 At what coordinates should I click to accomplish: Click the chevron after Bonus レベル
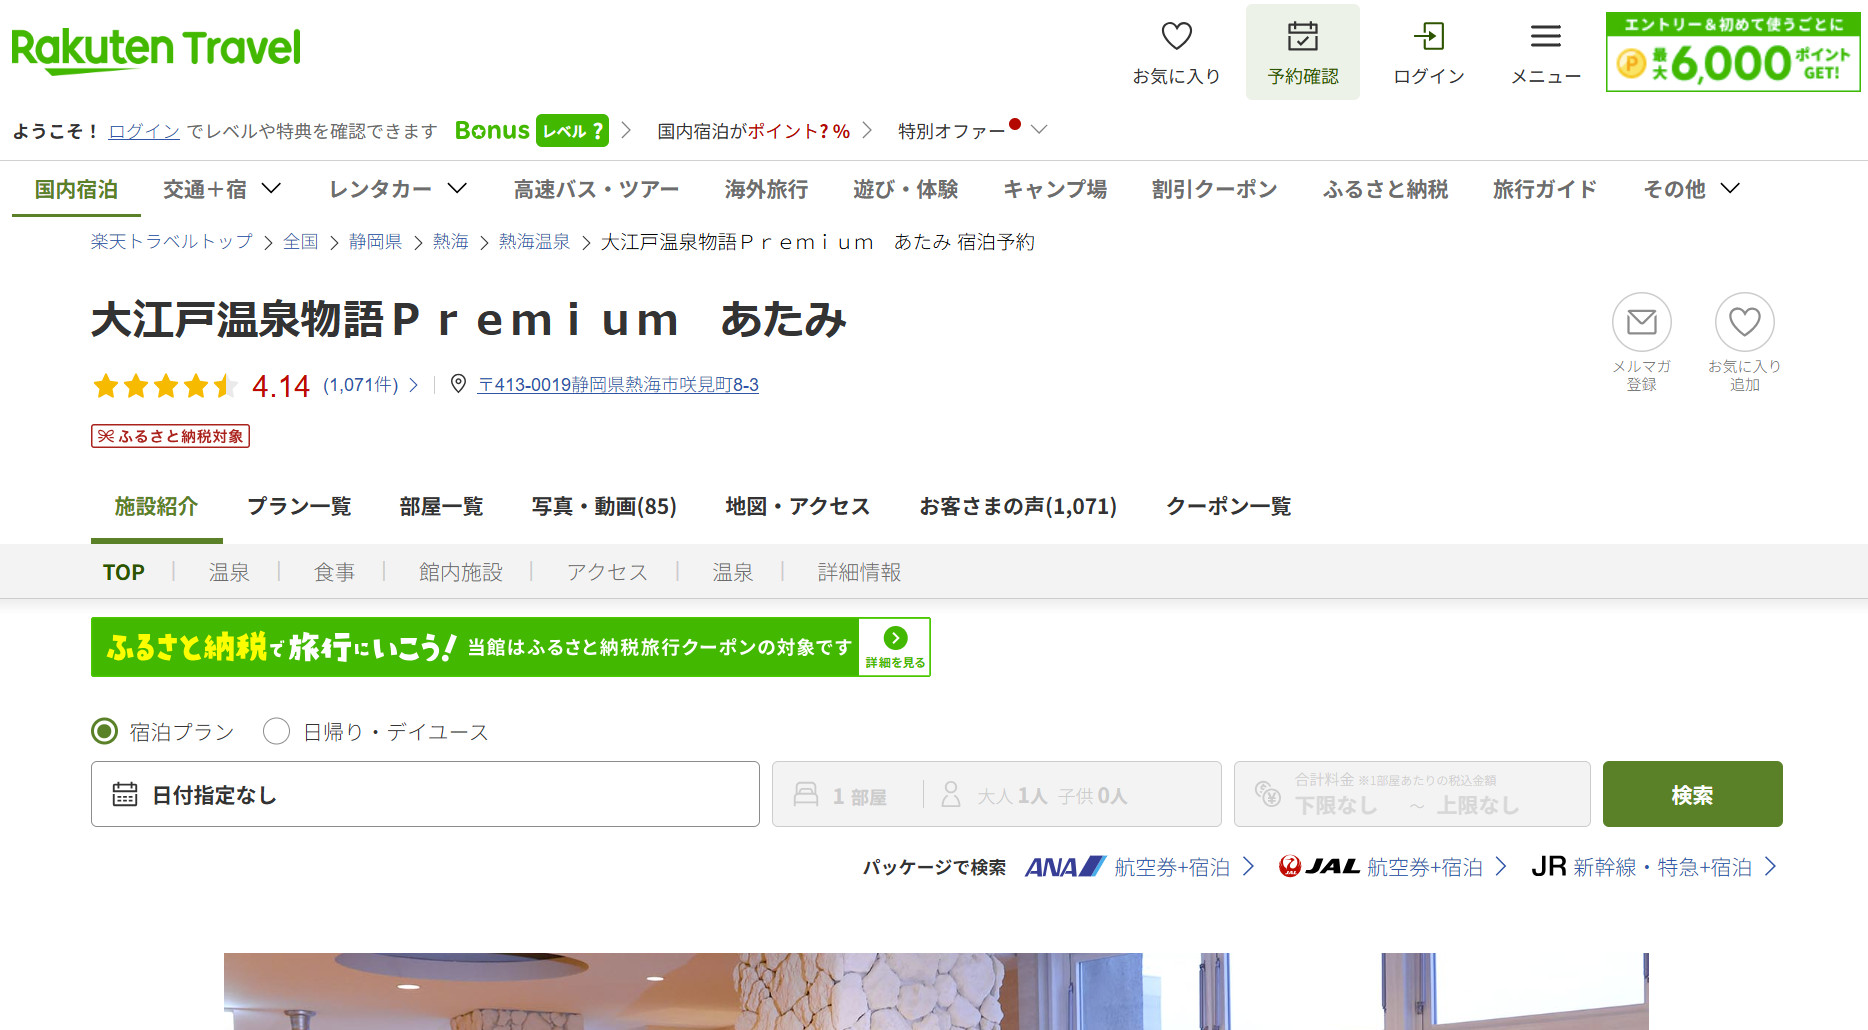626,130
